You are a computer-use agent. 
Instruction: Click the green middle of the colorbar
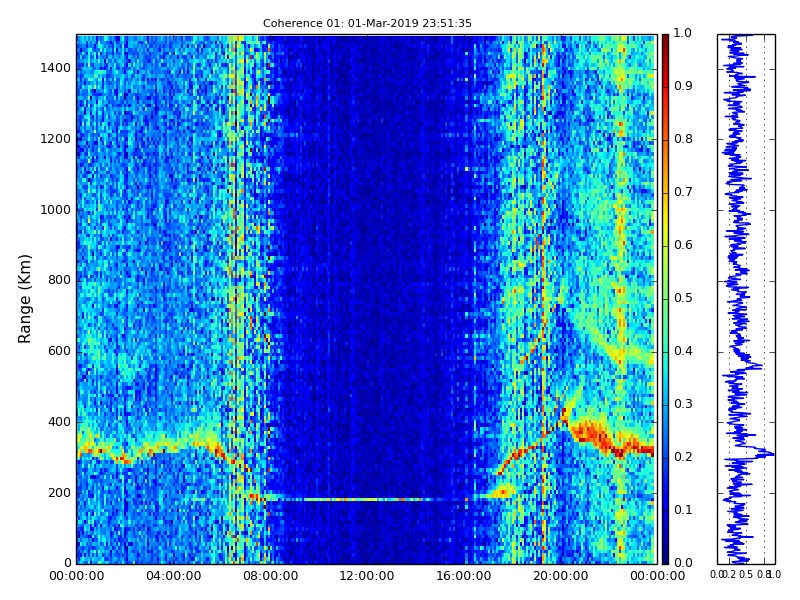tap(665, 299)
